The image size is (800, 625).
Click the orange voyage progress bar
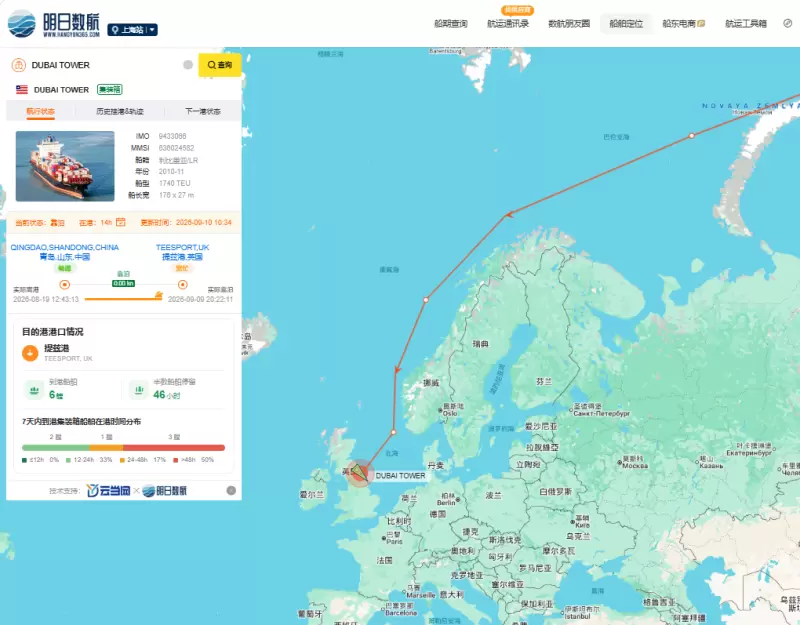click(123, 299)
